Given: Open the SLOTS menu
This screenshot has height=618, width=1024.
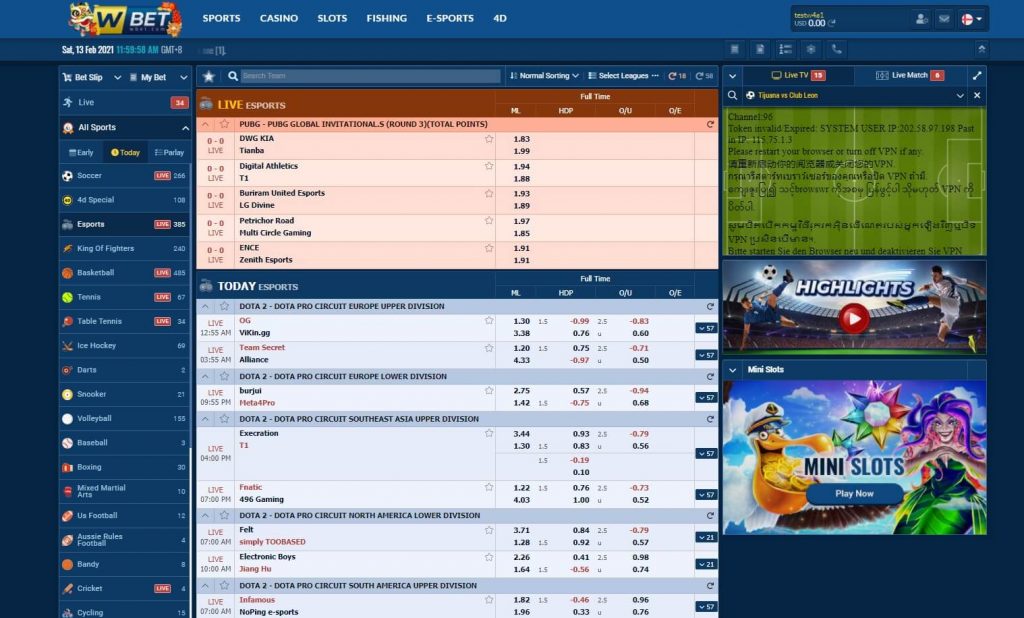Looking at the screenshot, I should [x=332, y=18].
